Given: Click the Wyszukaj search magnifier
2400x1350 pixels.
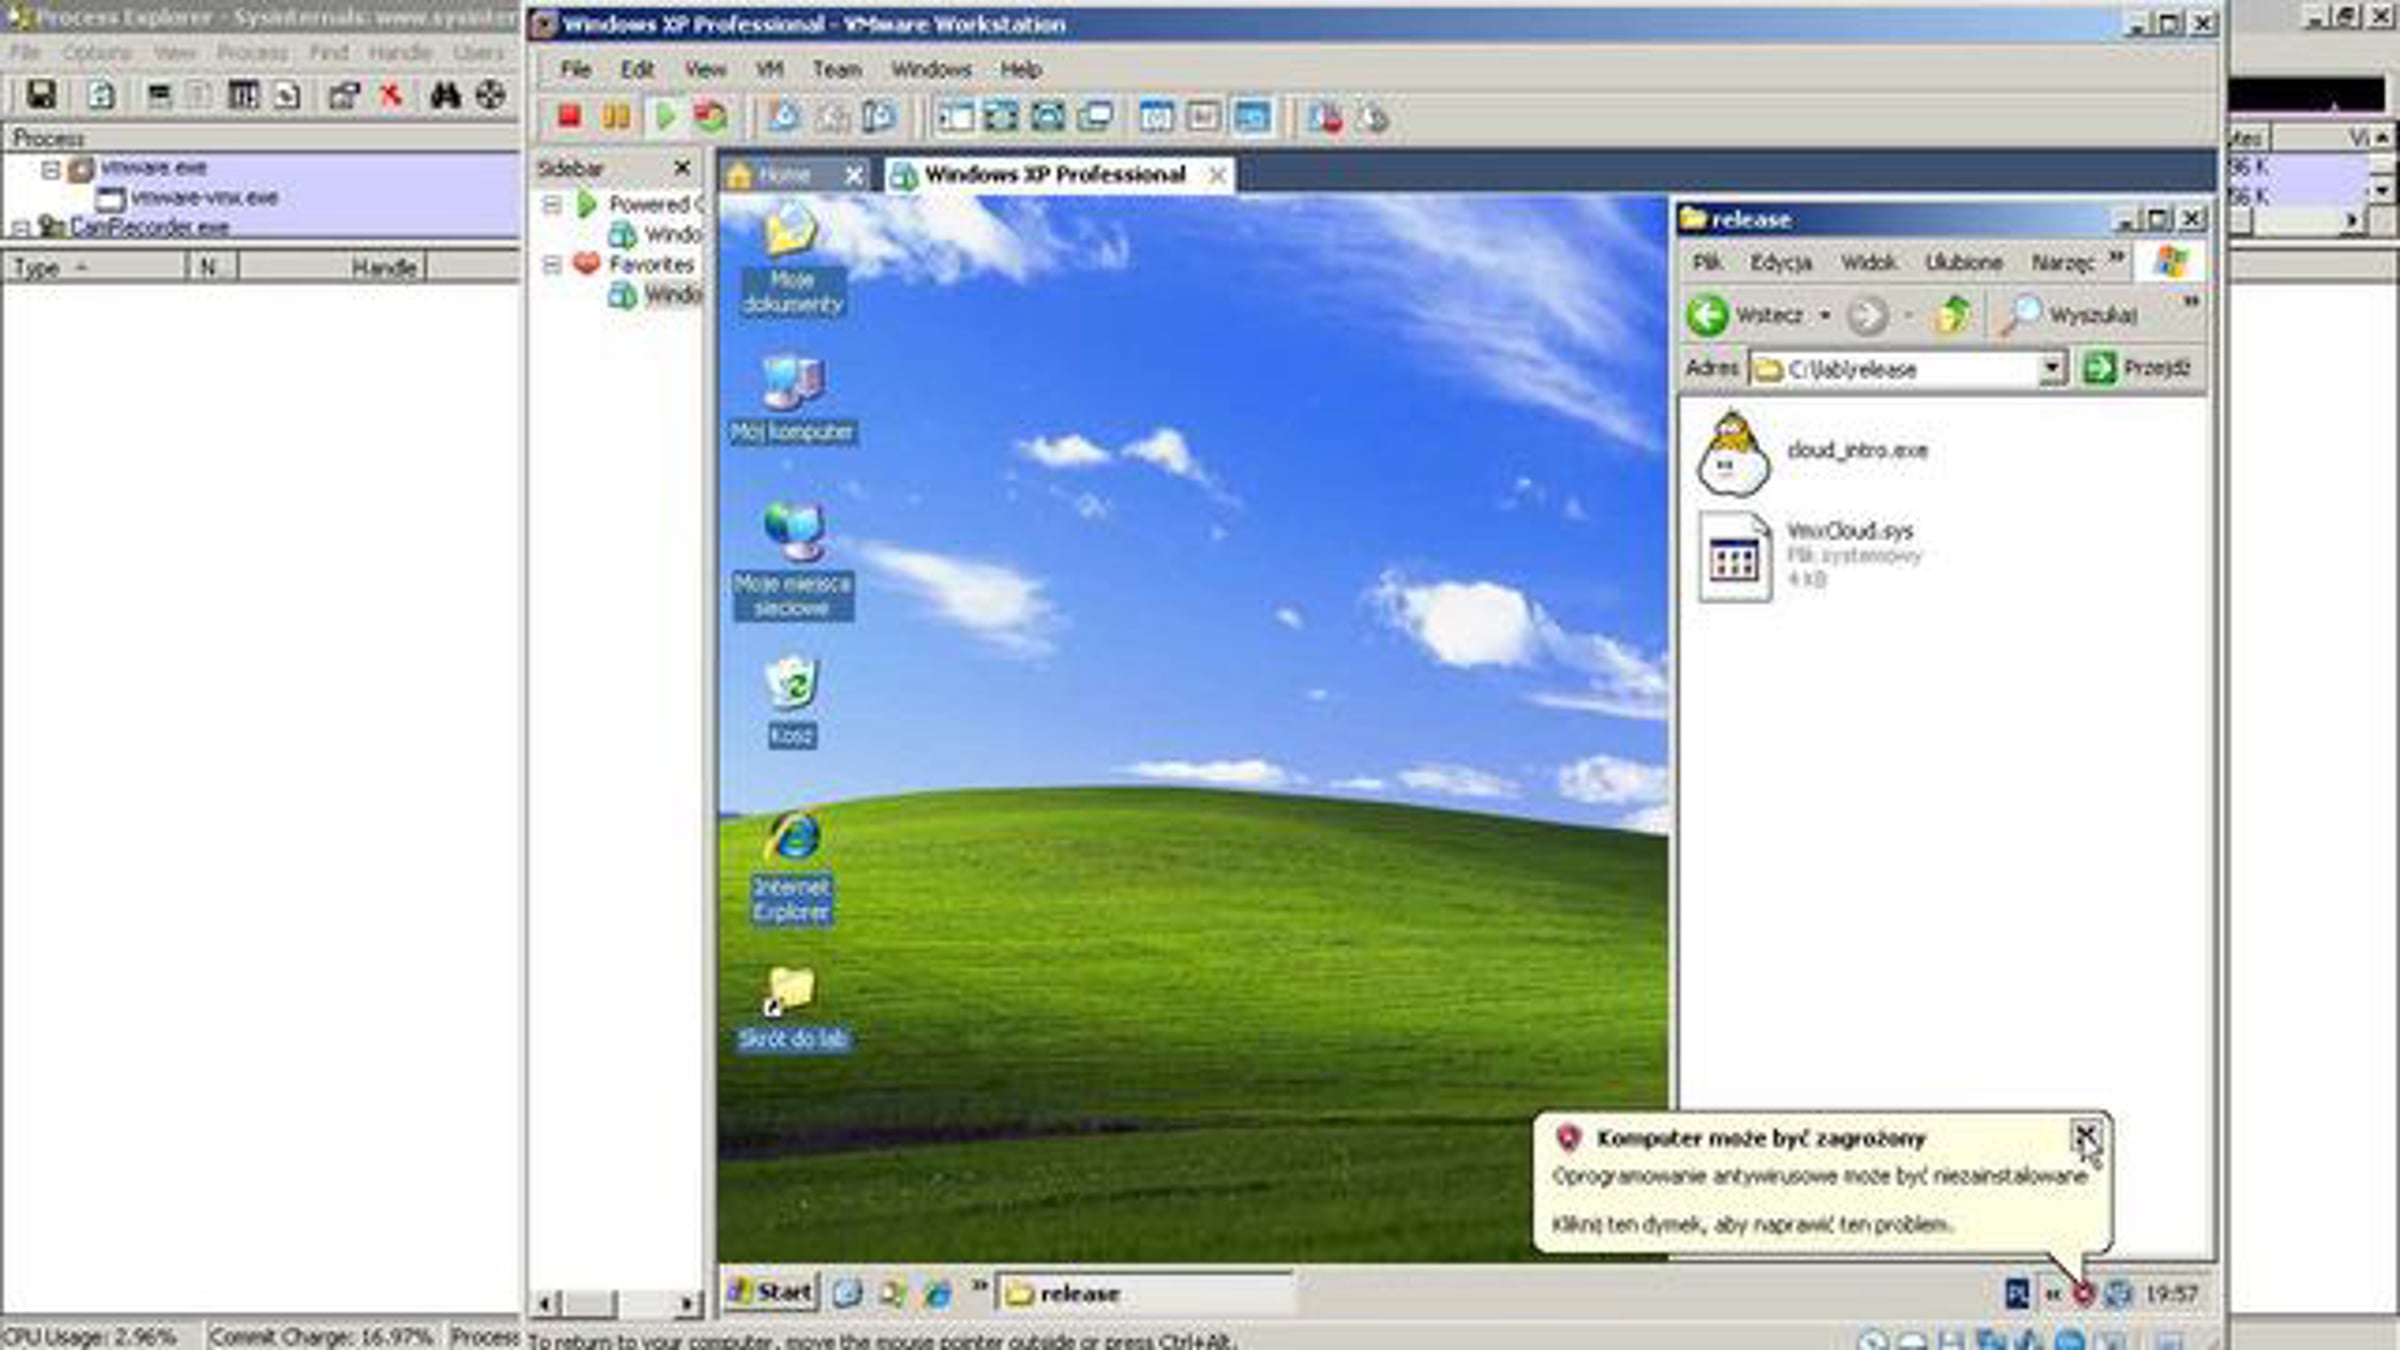Looking at the screenshot, I should [2020, 315].
